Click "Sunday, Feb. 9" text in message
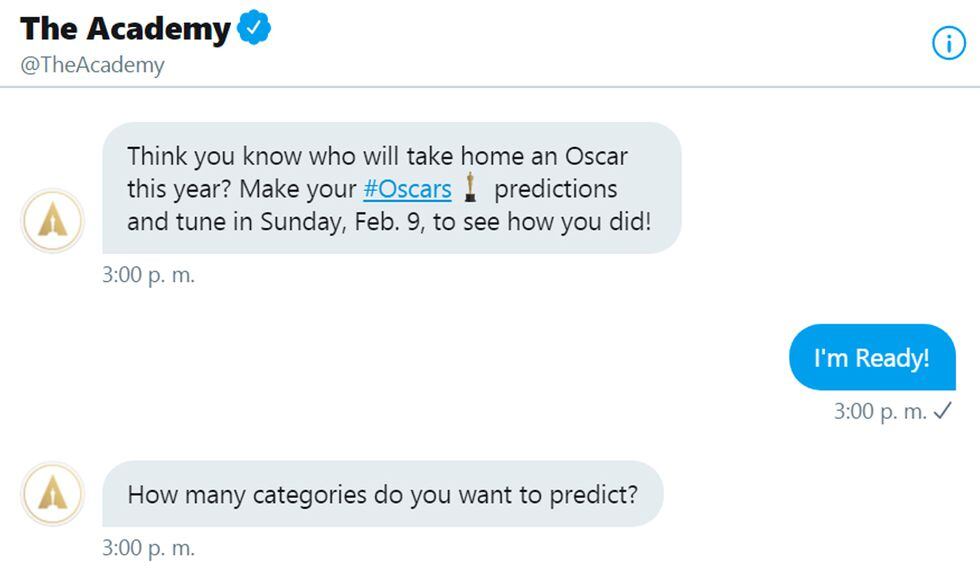 point(343,221)
